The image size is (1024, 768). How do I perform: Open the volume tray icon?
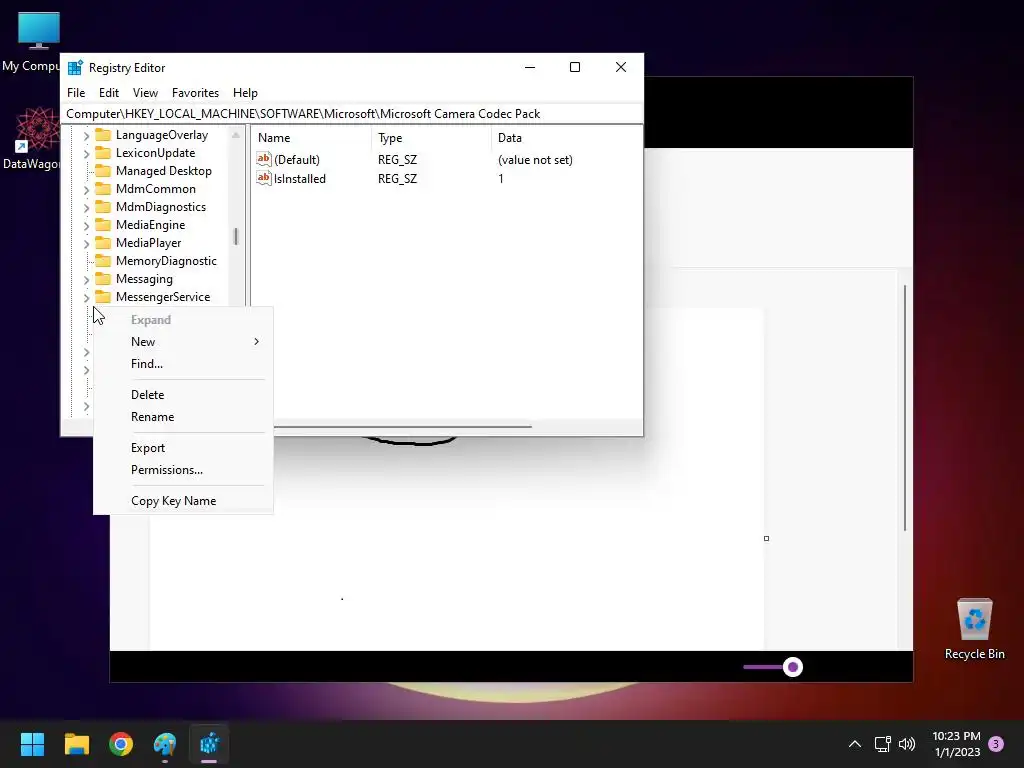(x=906, y=744)
